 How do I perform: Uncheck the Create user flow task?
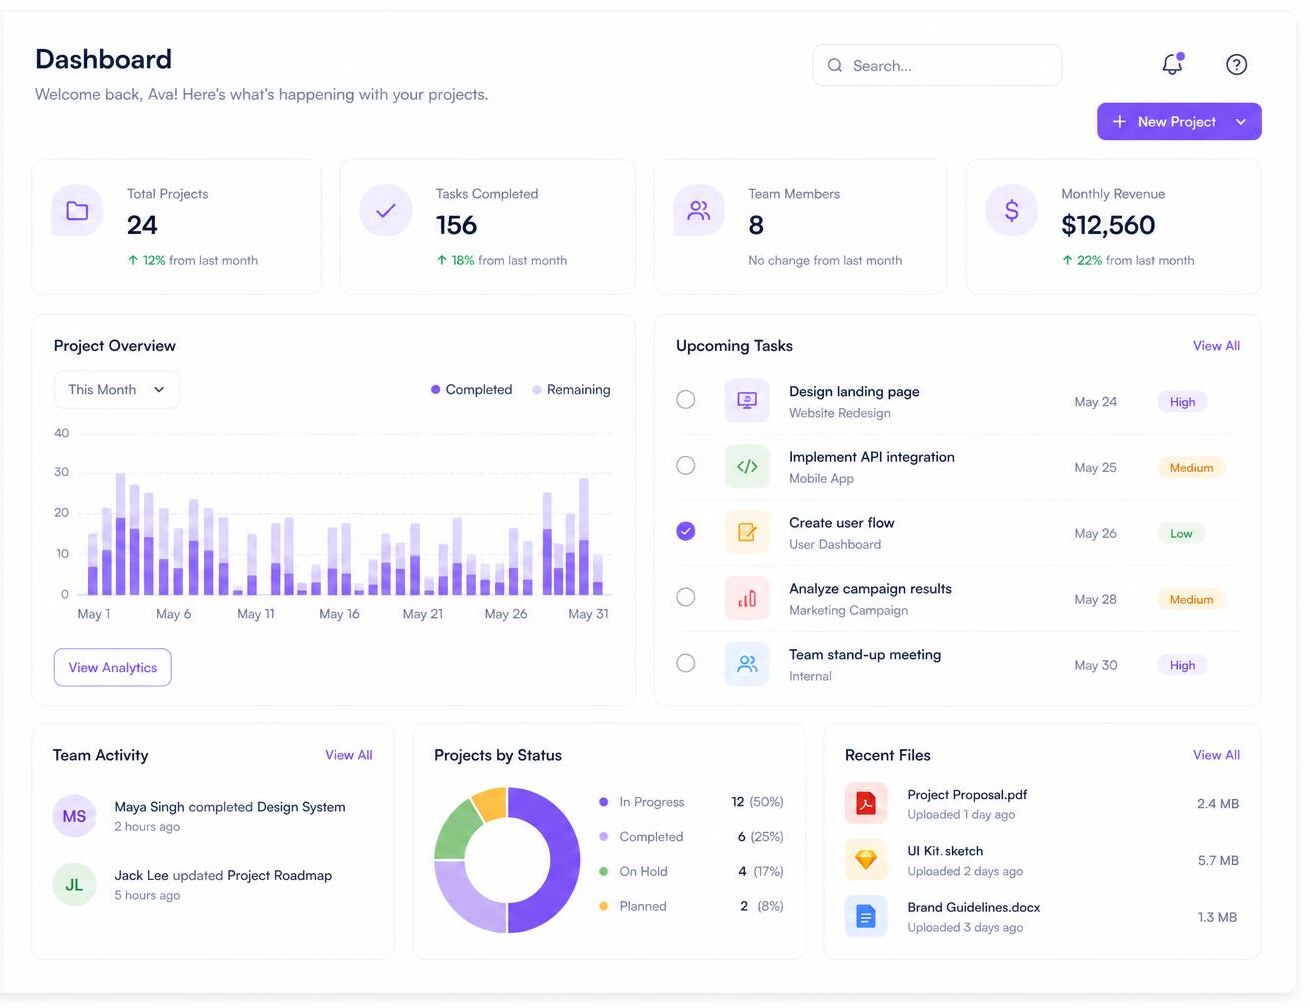tap(685, 531)
